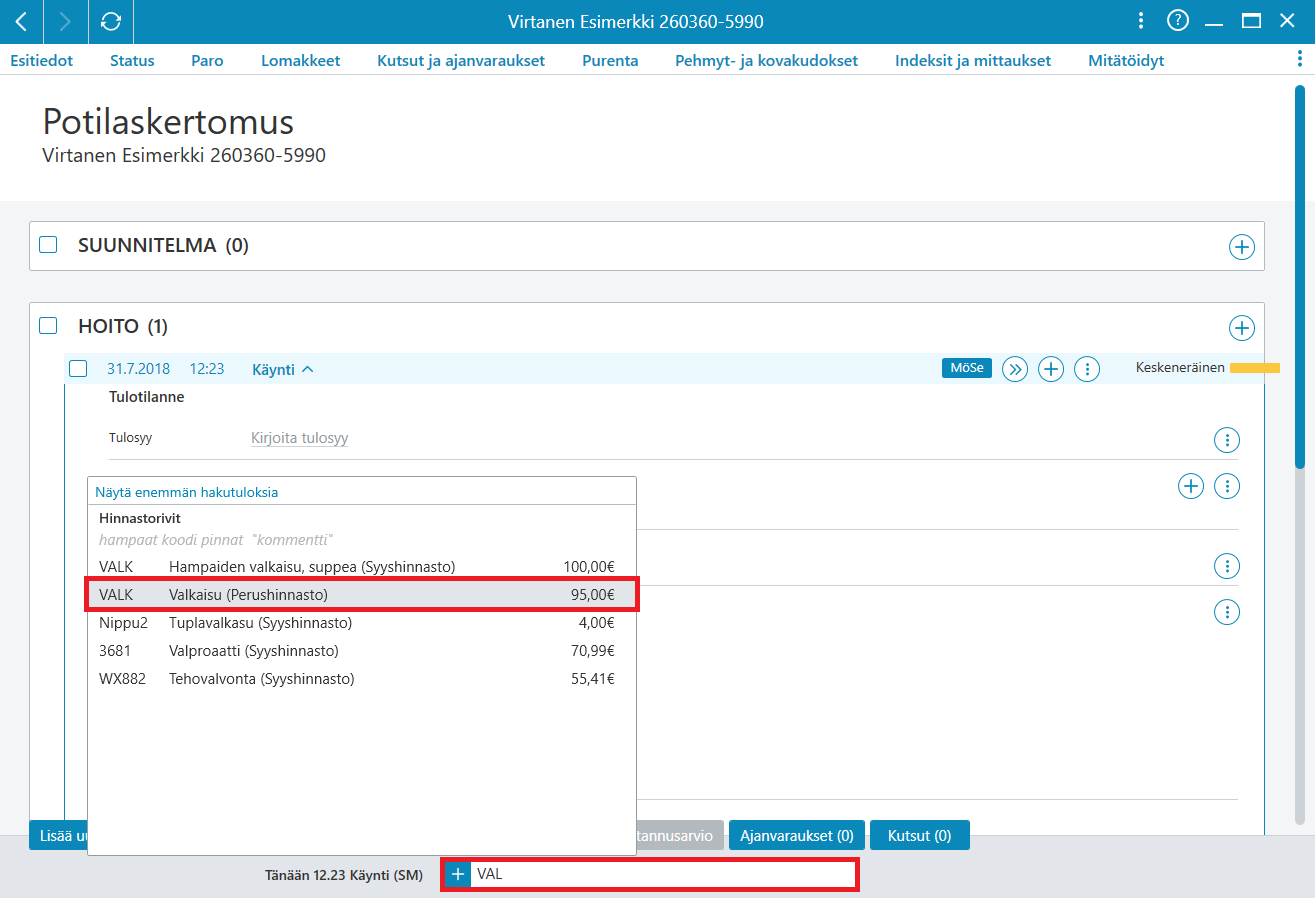Click plus icon below the Tulosyy row

coord(1190,486)
